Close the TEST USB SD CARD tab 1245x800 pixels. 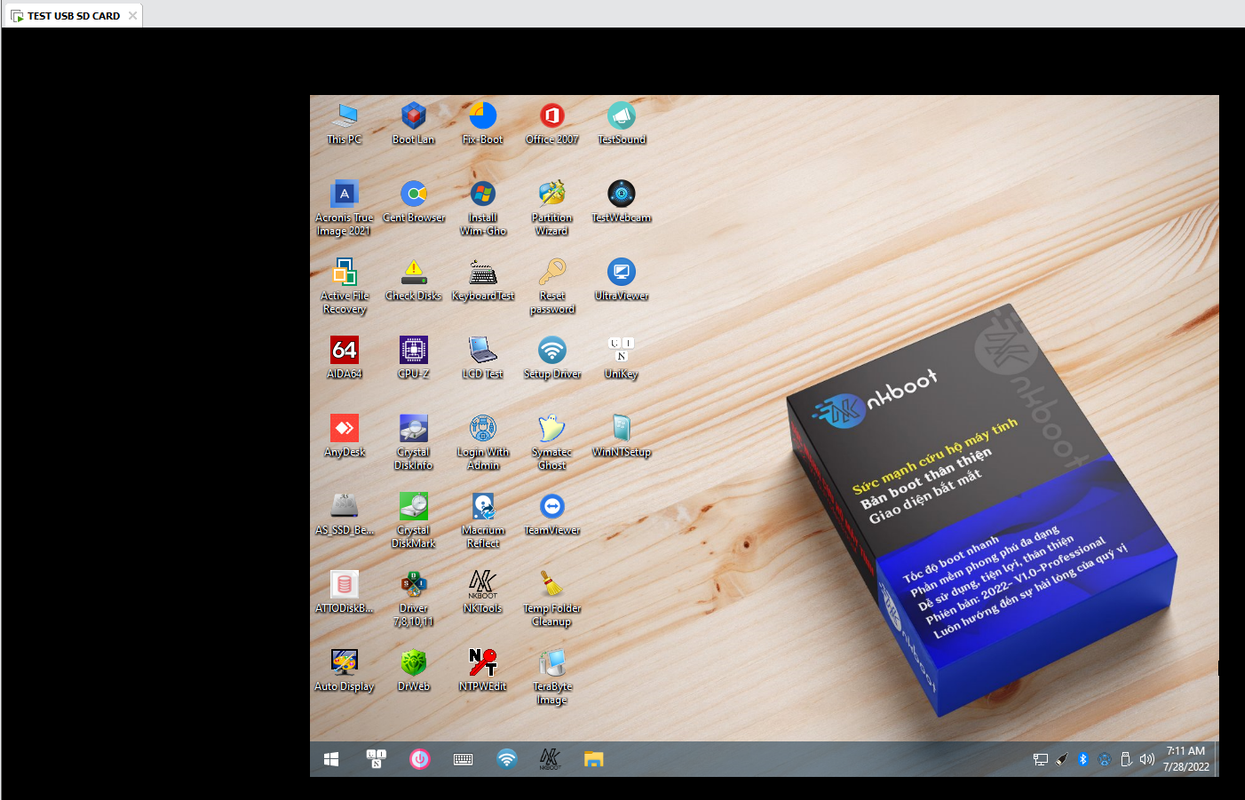click(133, 16)
